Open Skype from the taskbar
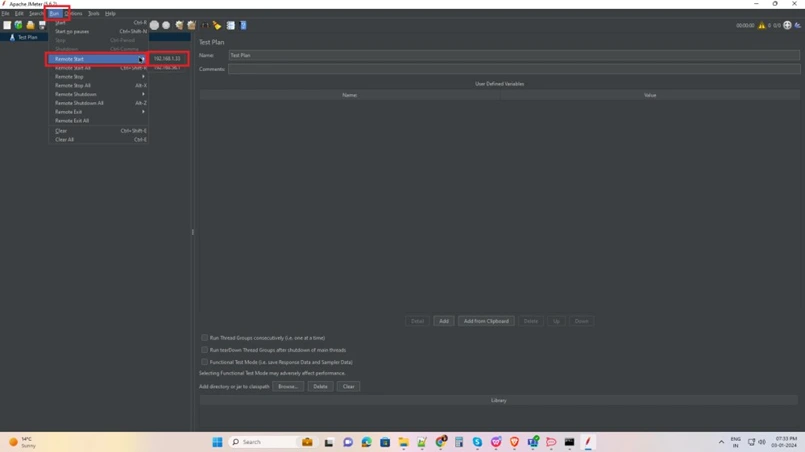The image size is (805, 452). tap(477, 442)
